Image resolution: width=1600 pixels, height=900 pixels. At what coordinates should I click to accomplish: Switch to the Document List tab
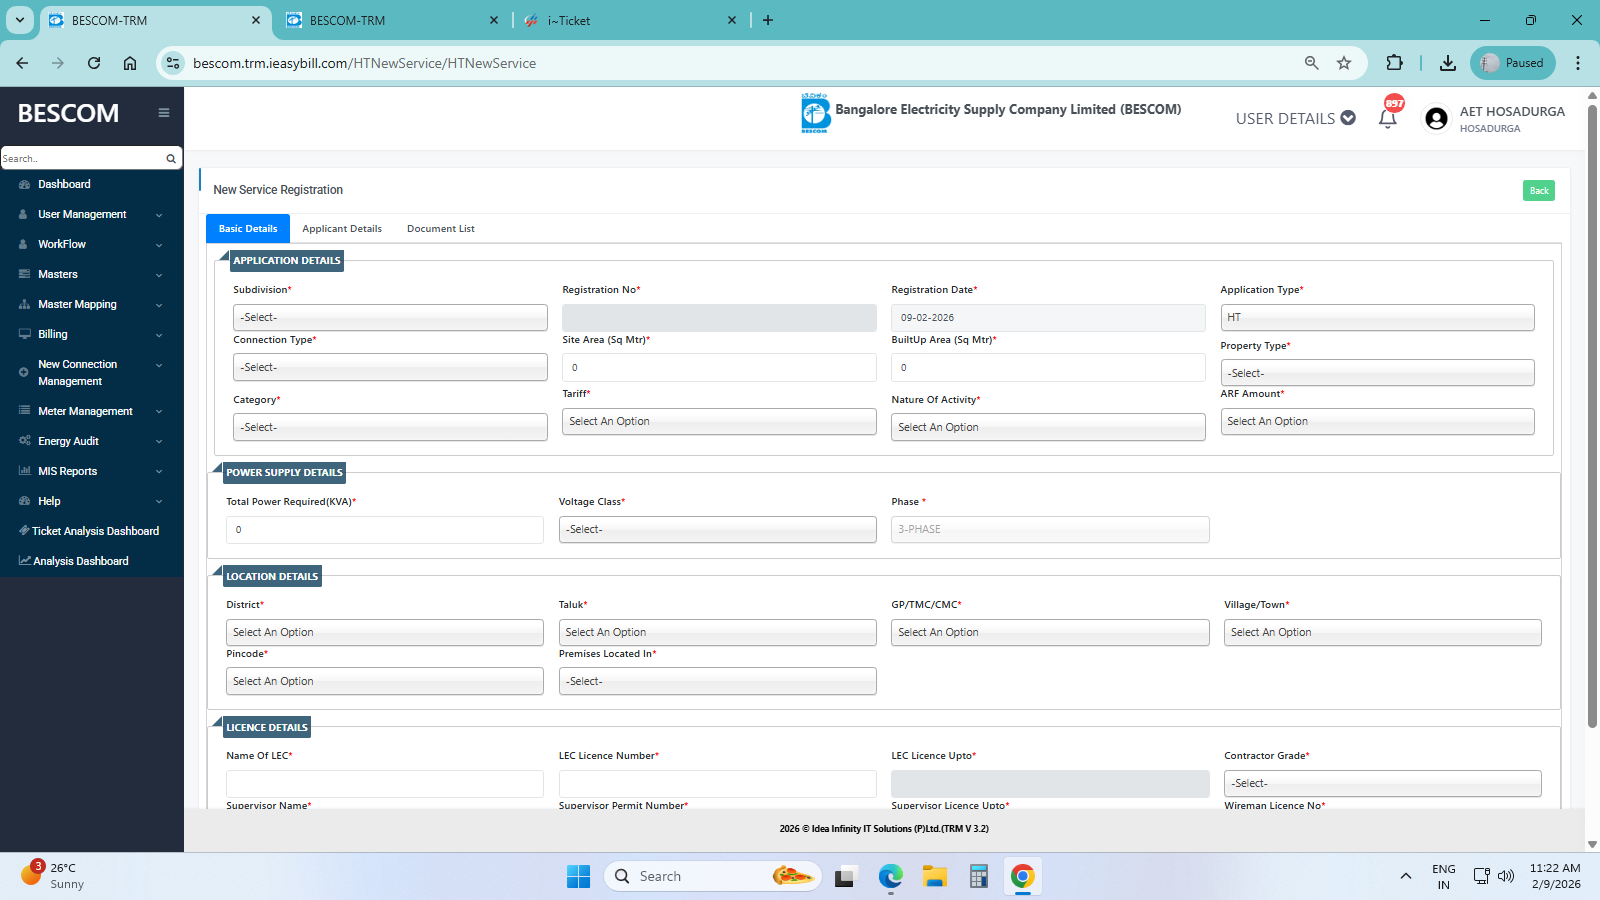tap(440, 229)
